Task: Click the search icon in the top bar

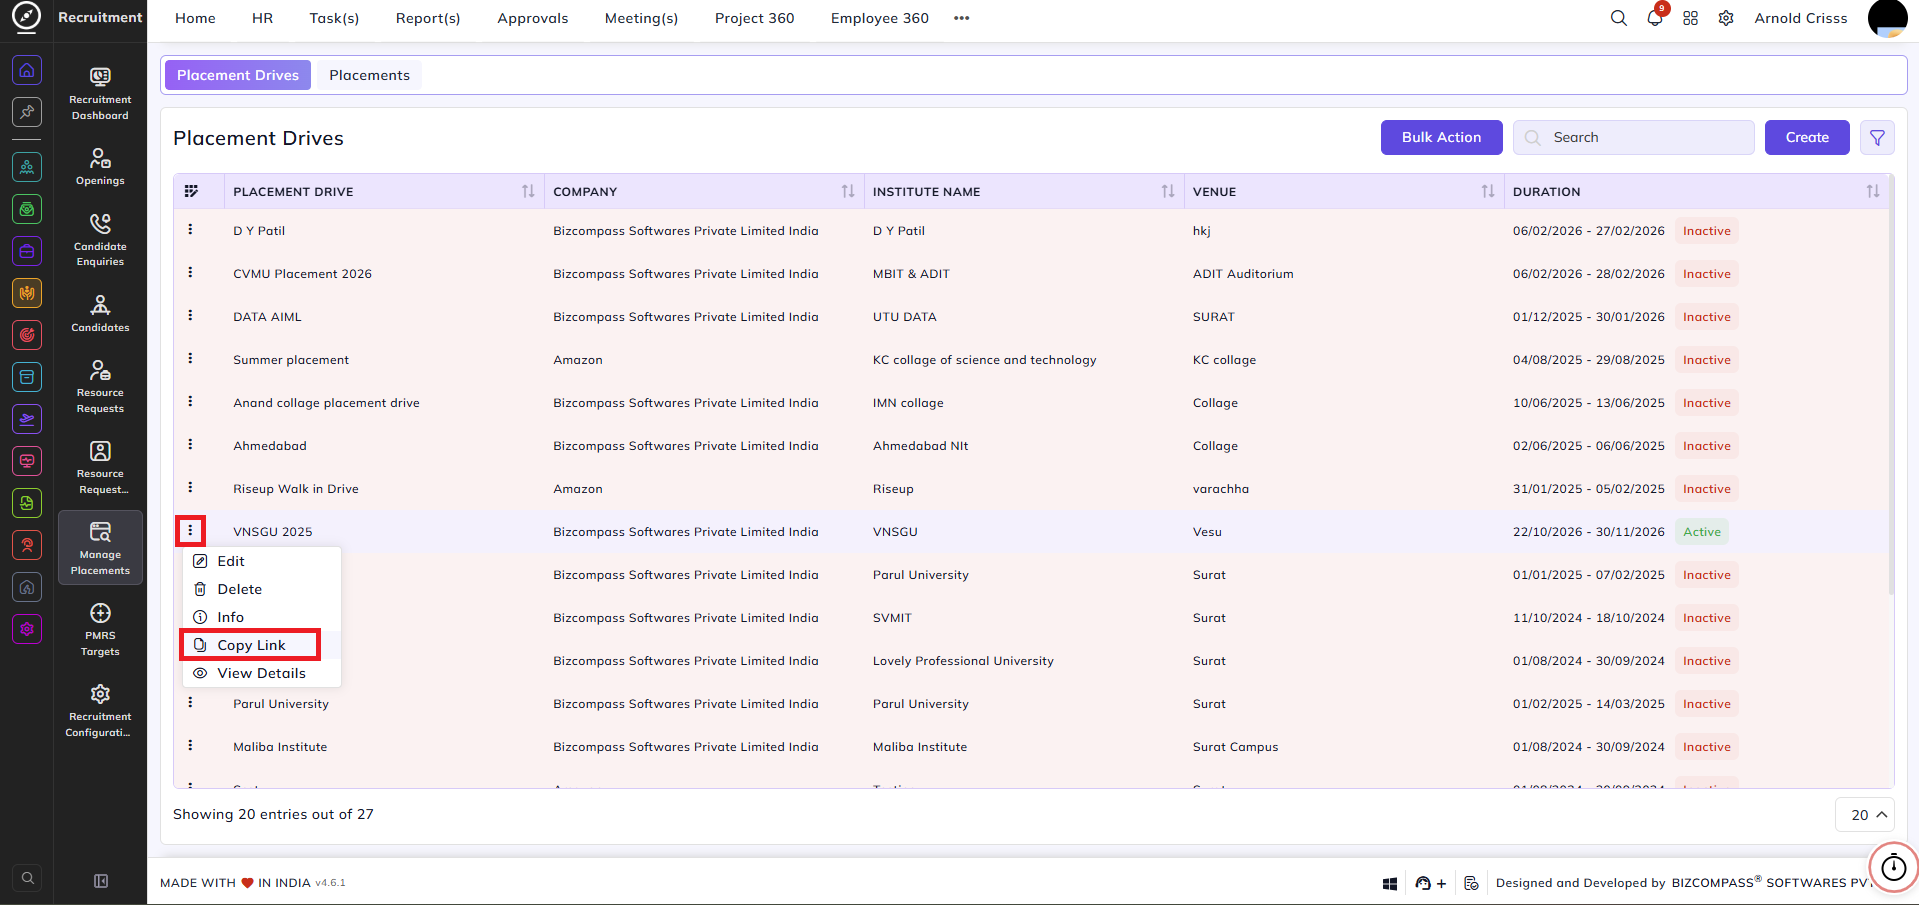Action: click(x=1618, y=18)
